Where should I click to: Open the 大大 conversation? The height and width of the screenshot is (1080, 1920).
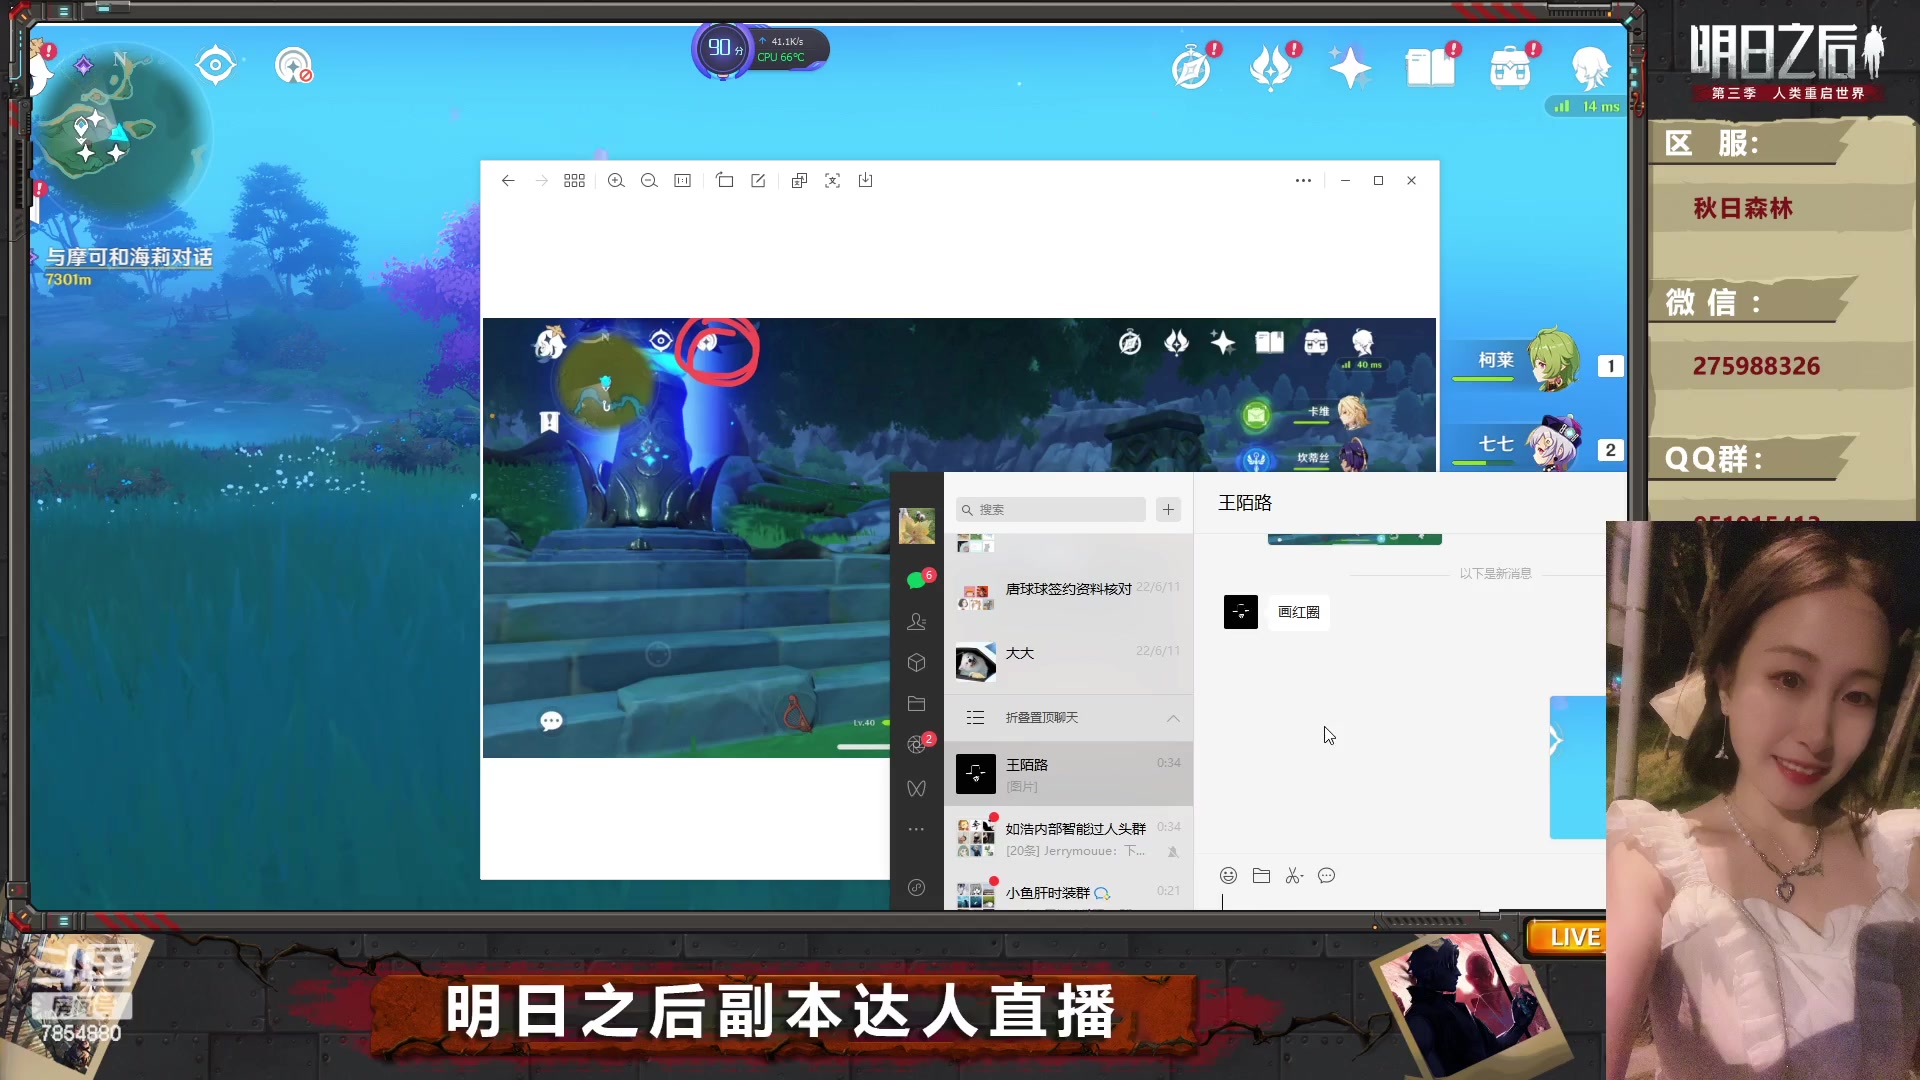(1068, 662)
